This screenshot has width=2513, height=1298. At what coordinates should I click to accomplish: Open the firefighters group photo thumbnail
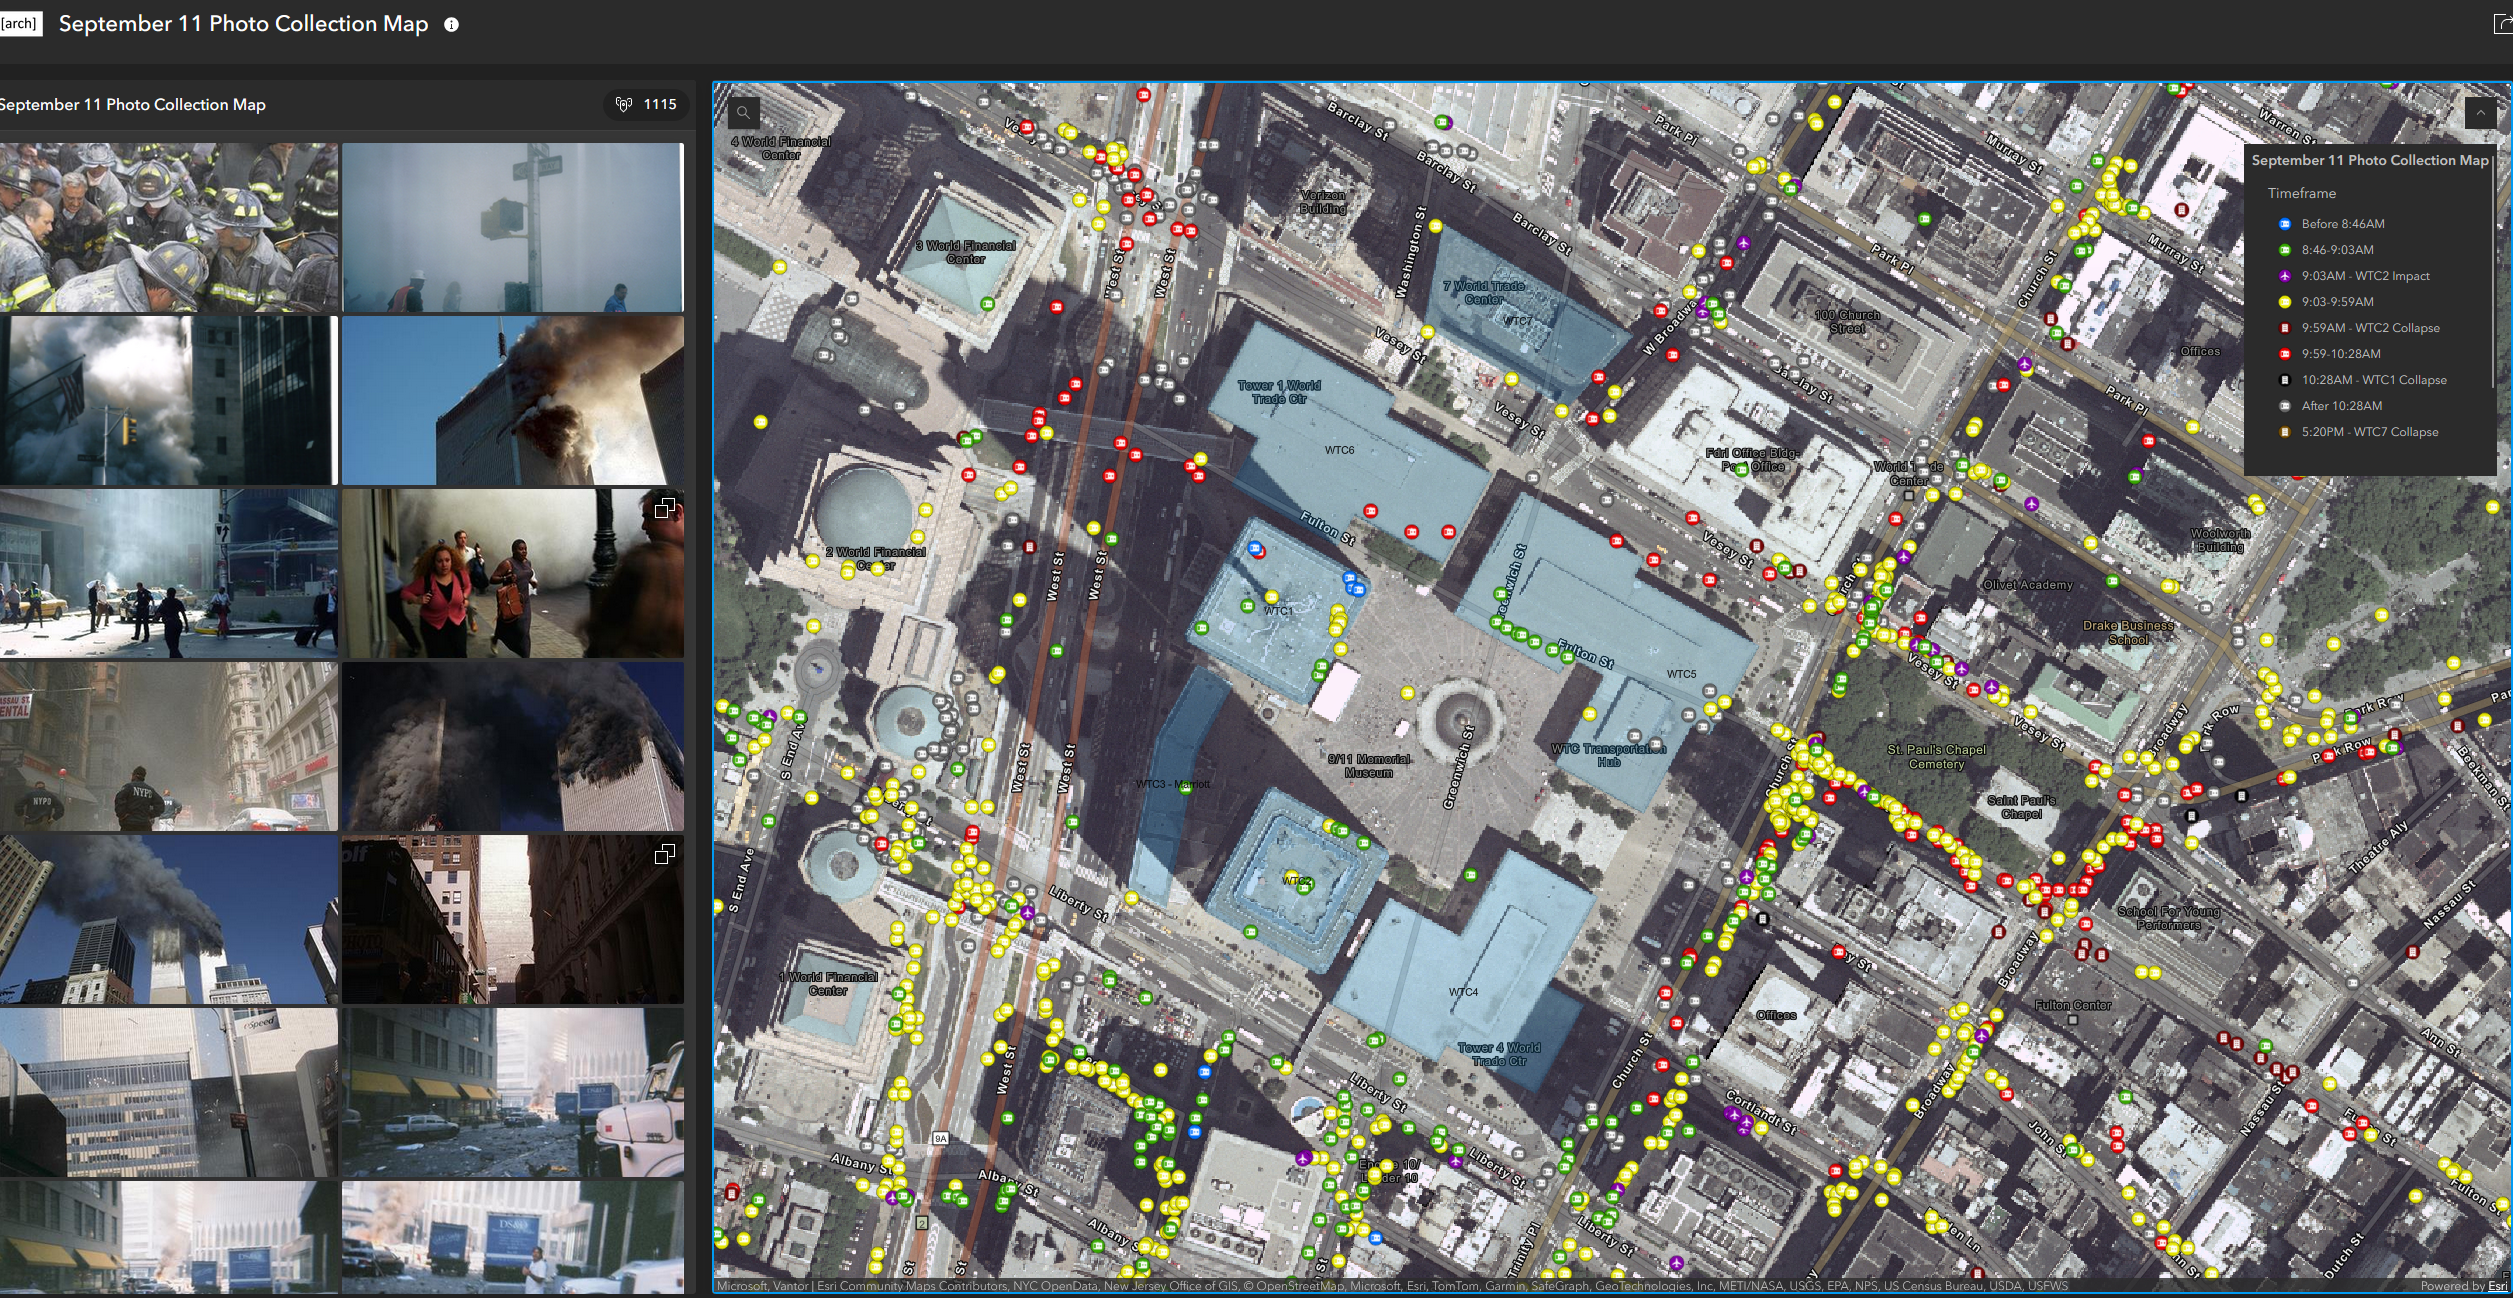click(168, 227)
